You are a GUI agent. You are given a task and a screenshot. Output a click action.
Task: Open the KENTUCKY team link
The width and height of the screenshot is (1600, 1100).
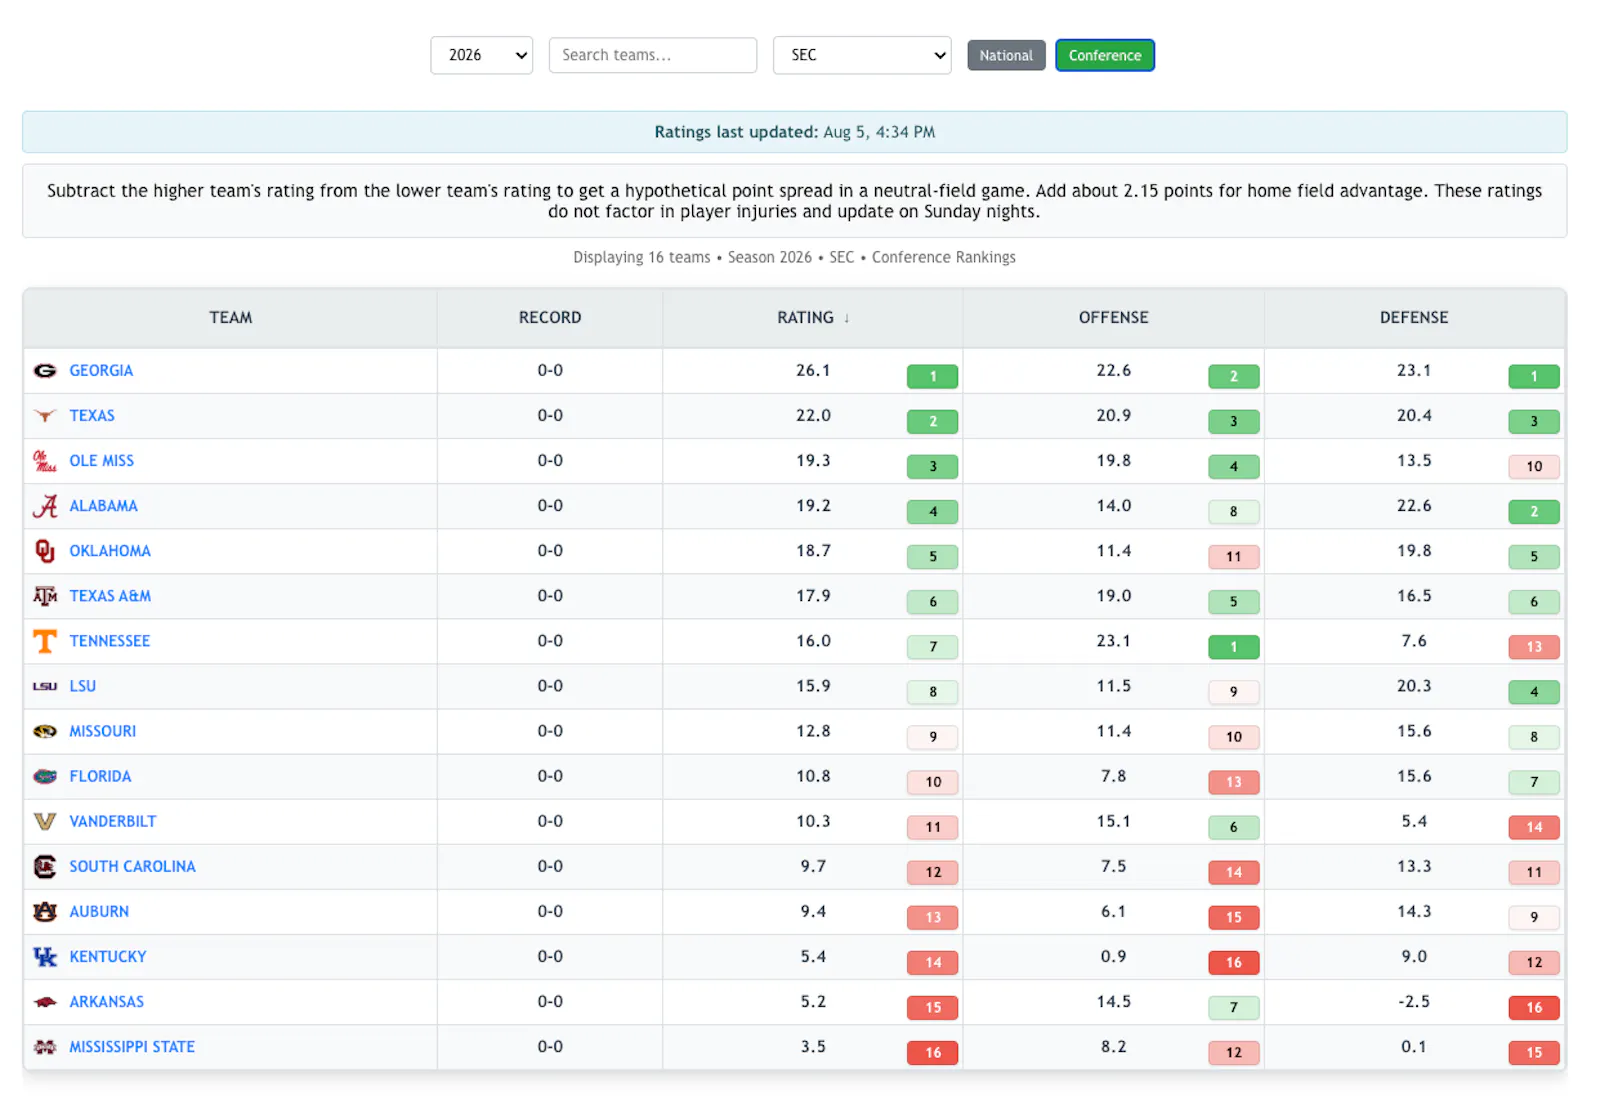click(108, 957)
